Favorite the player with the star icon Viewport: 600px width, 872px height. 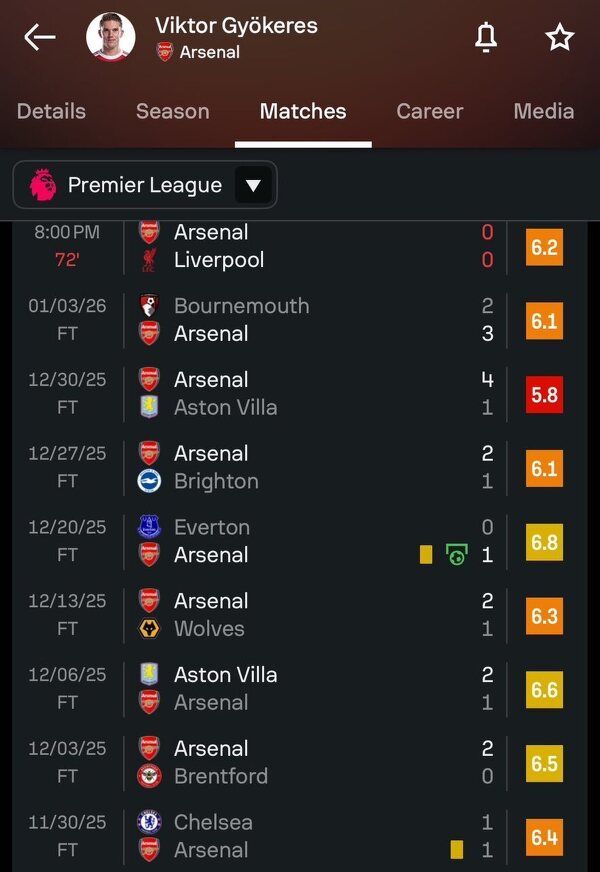559,38
